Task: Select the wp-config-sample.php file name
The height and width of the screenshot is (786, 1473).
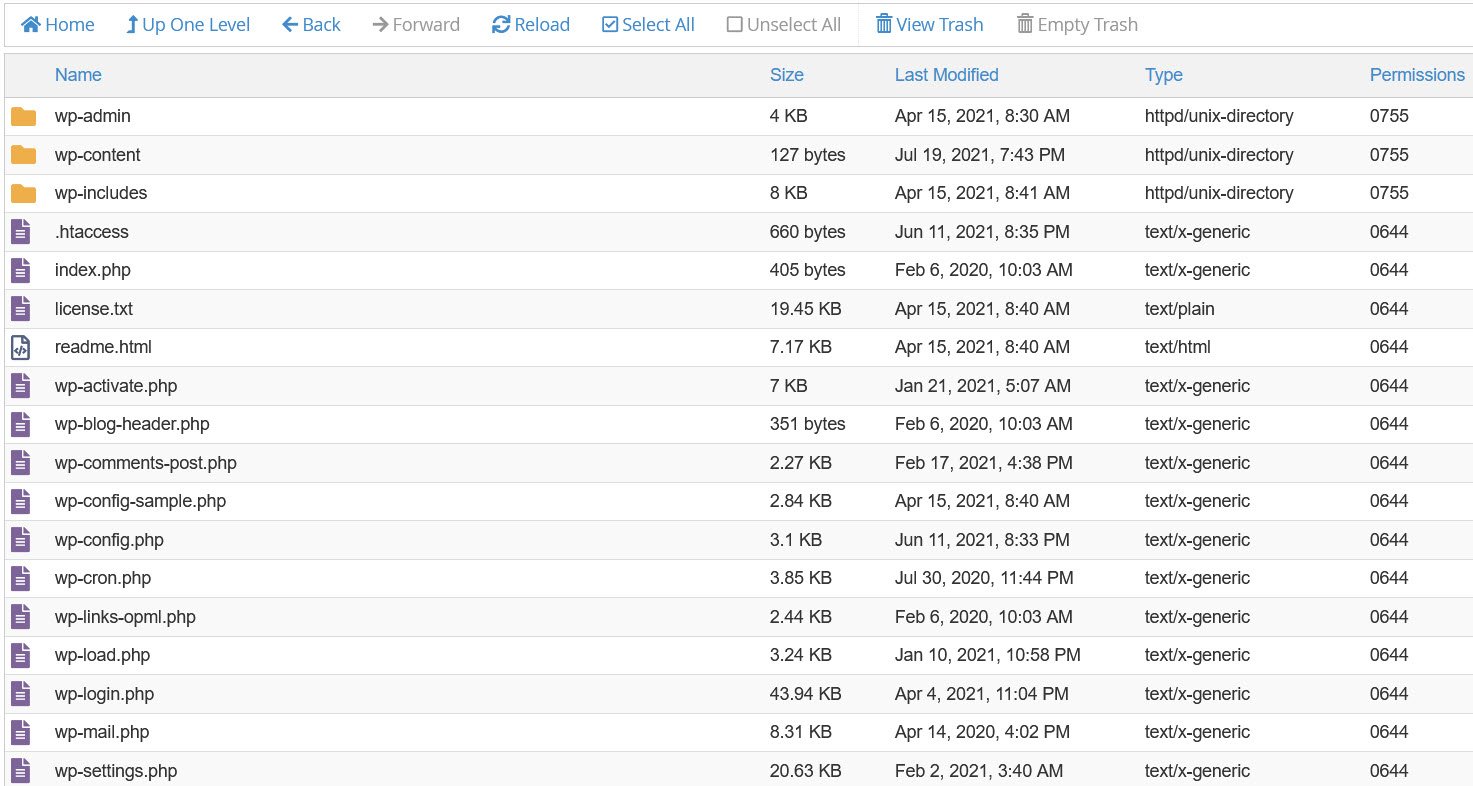Action: tap(141, 501)
